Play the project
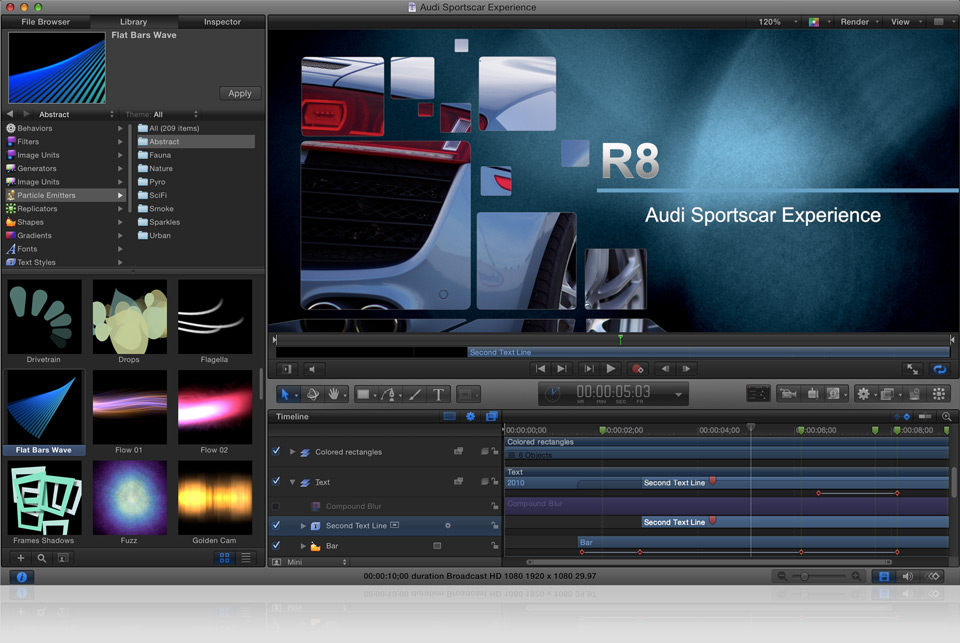This screenshot has width=960, height=643. [610, 369]
